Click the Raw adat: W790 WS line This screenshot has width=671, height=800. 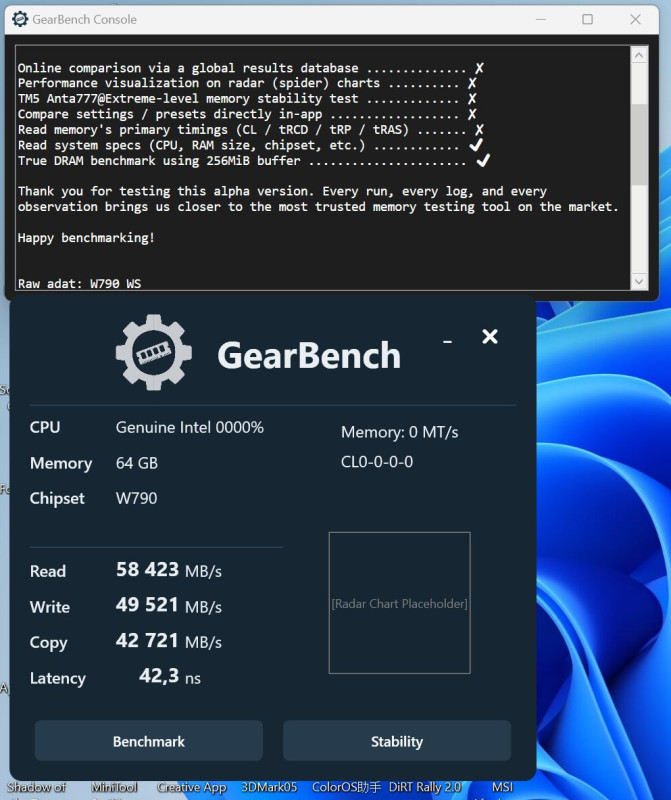[79, 283]
